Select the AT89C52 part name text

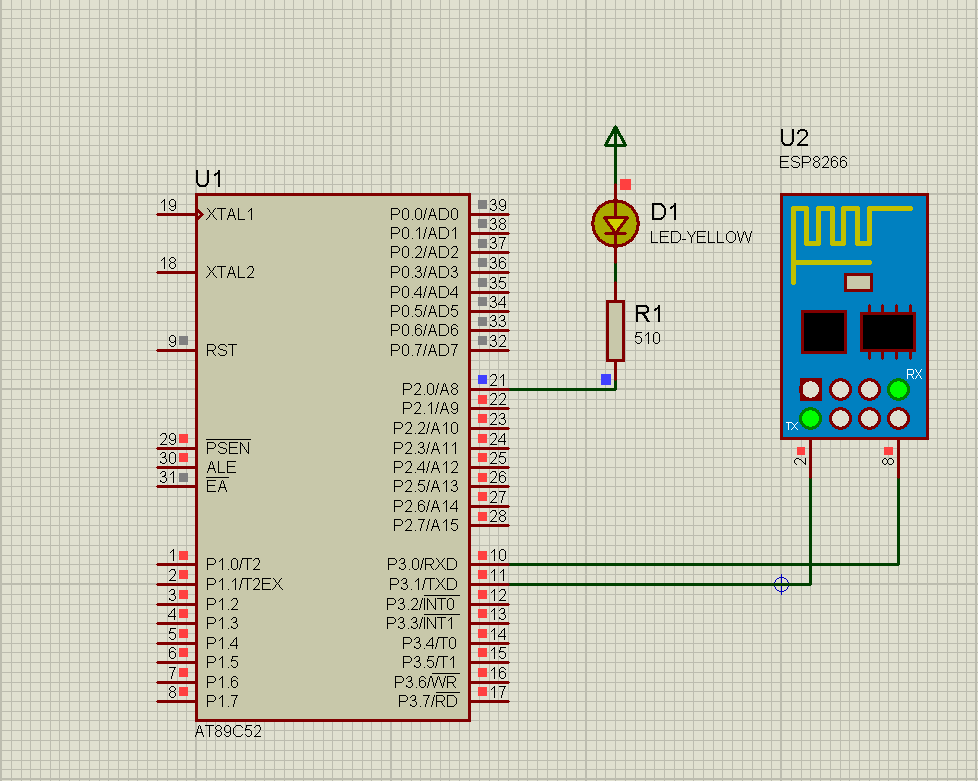(228, 731)
